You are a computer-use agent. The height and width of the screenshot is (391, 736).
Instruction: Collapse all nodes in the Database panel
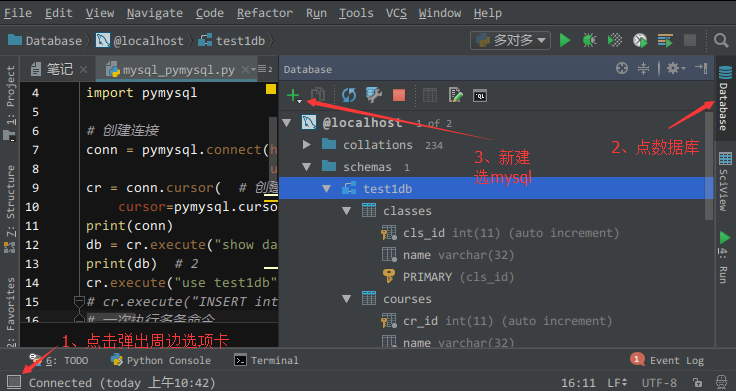click(x=643, y=69)
